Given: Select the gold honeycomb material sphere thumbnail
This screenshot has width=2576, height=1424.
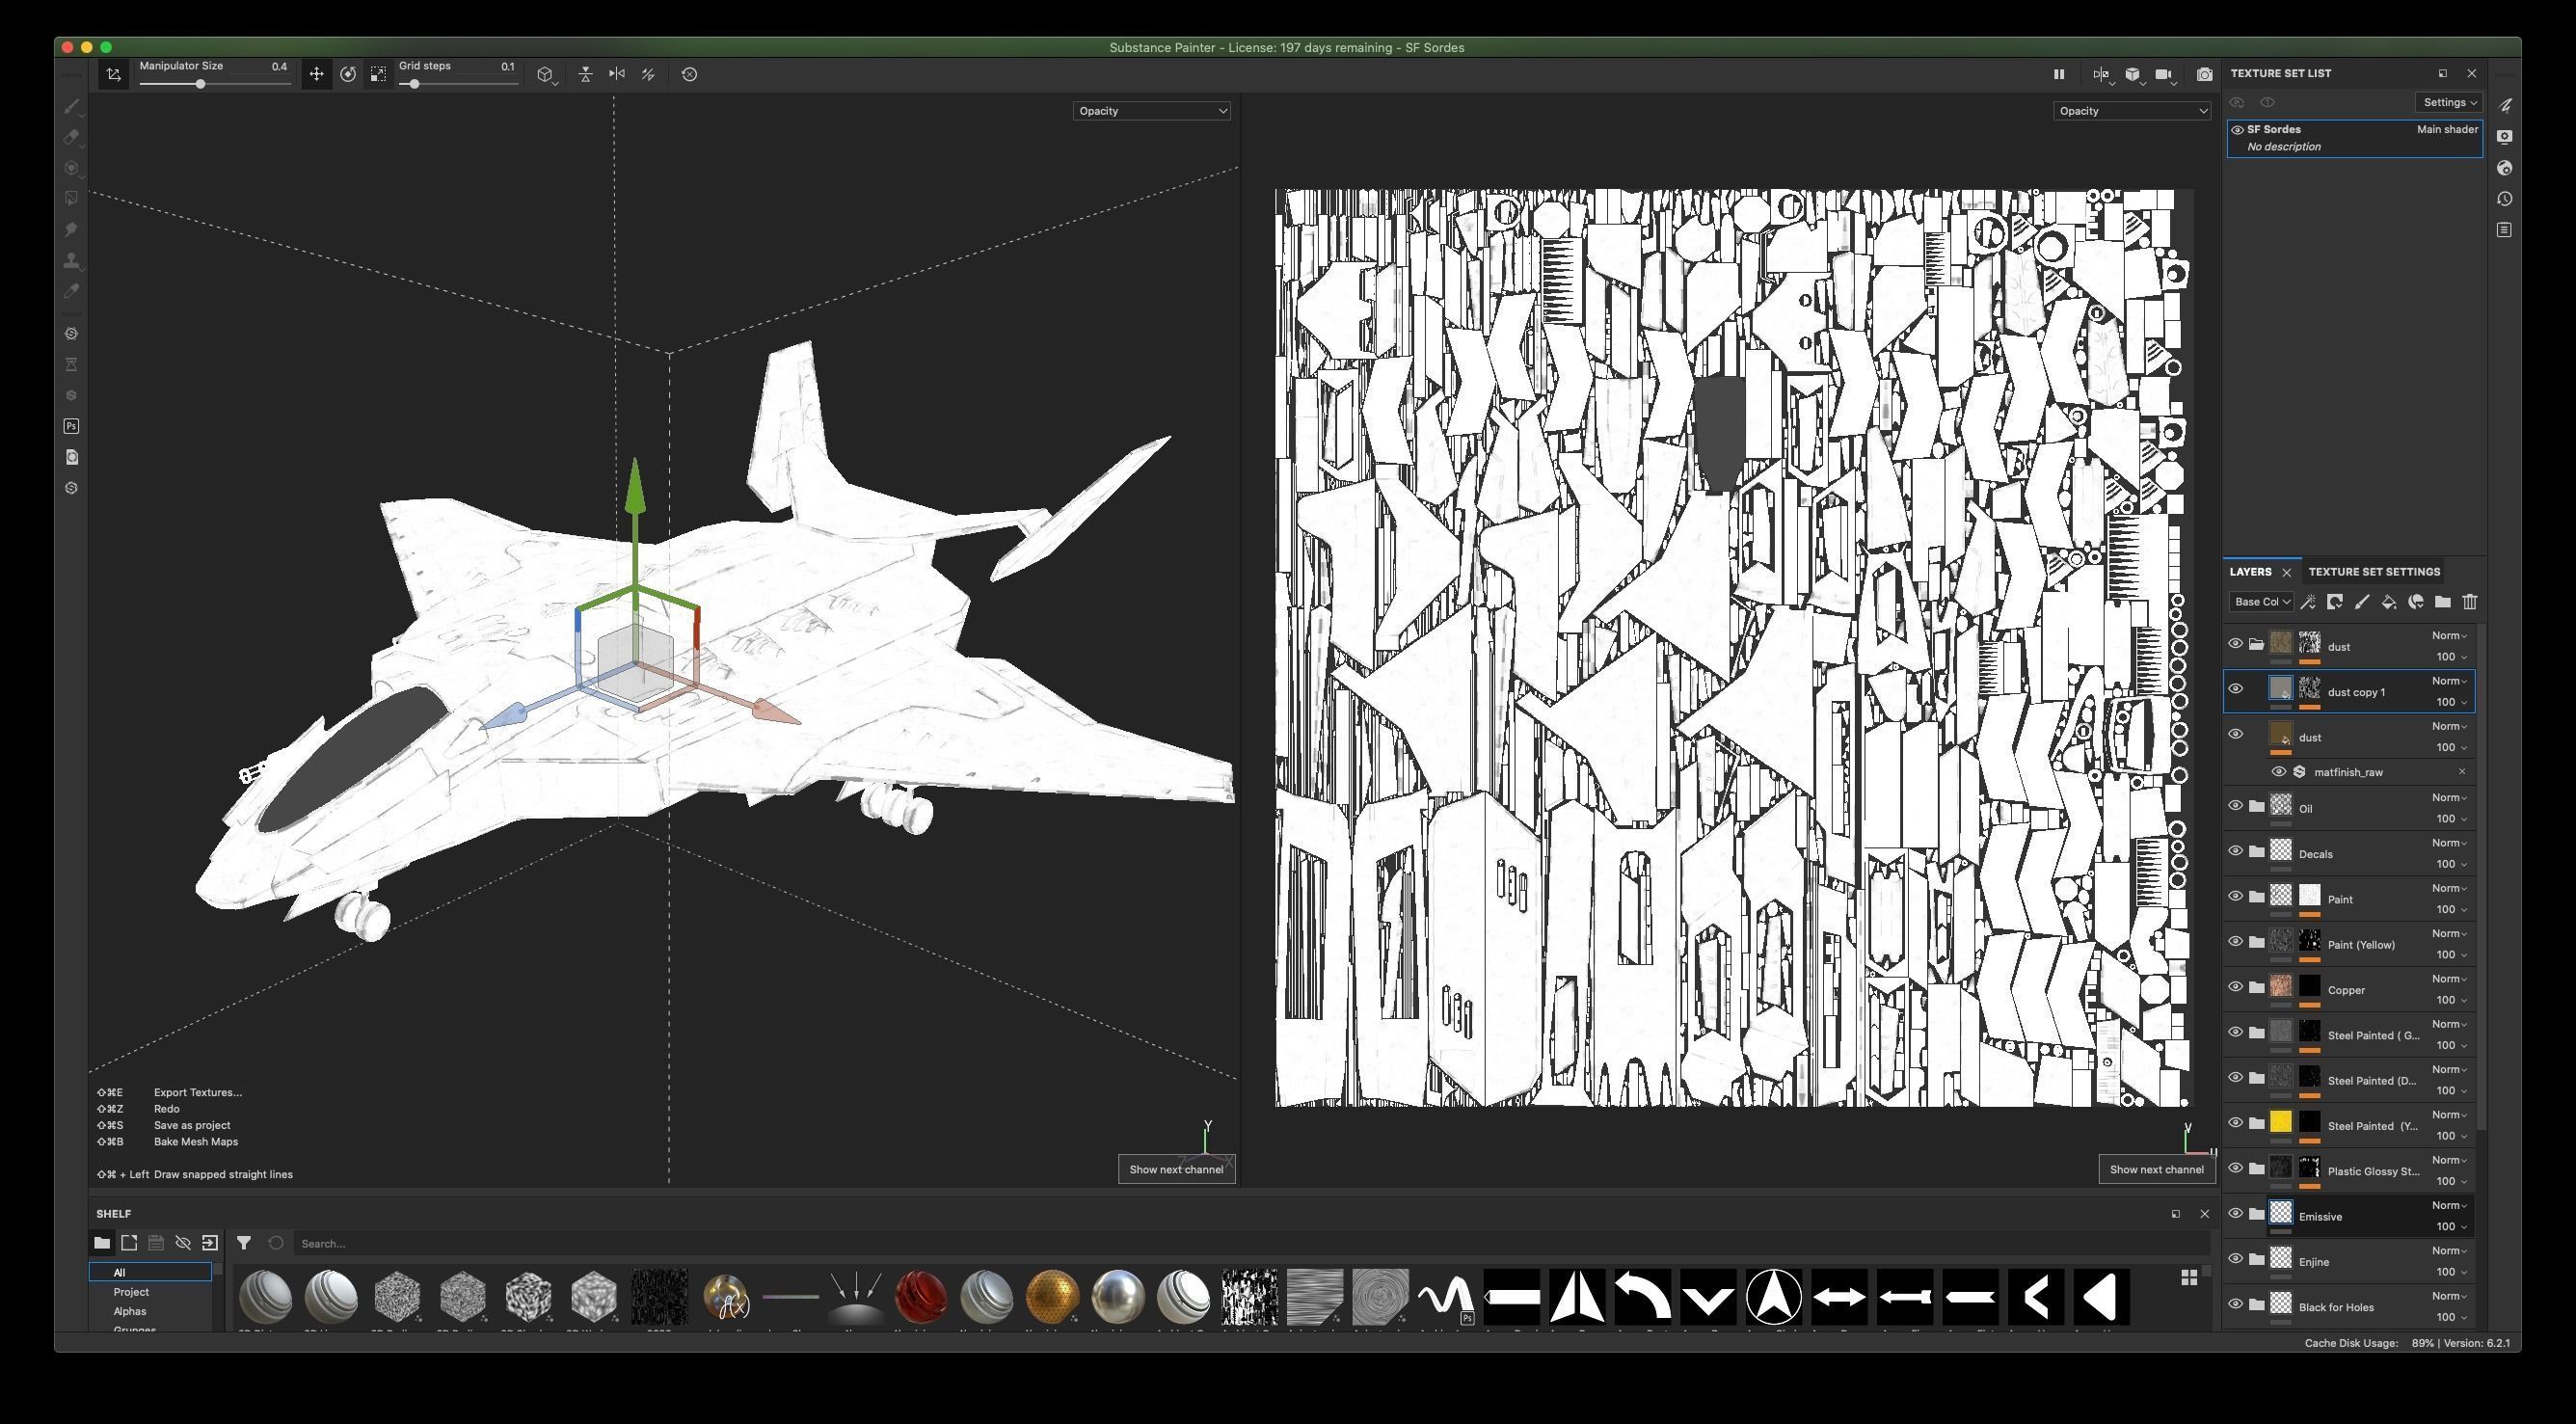Looking at the screenshot, I should click(1052, 1297).
